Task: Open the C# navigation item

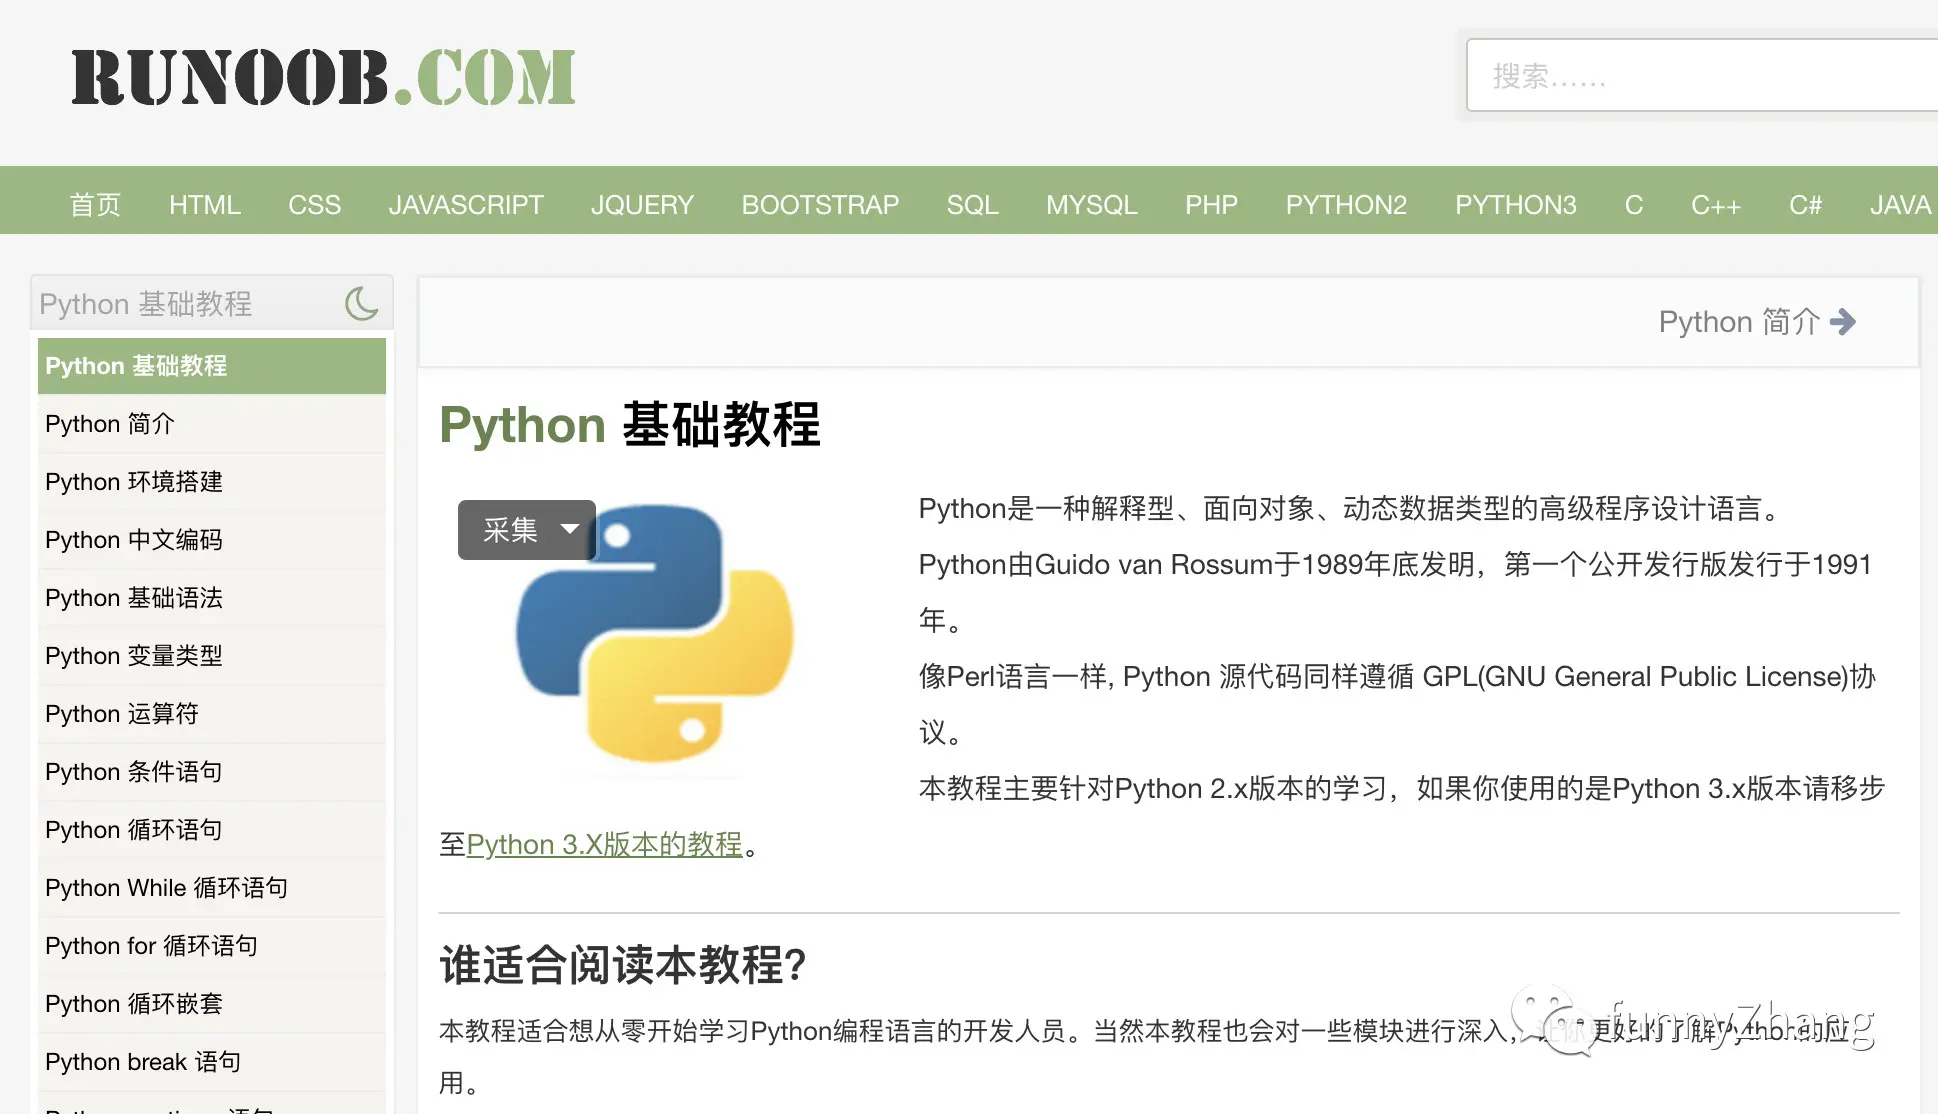Action: click(1805, 205)
